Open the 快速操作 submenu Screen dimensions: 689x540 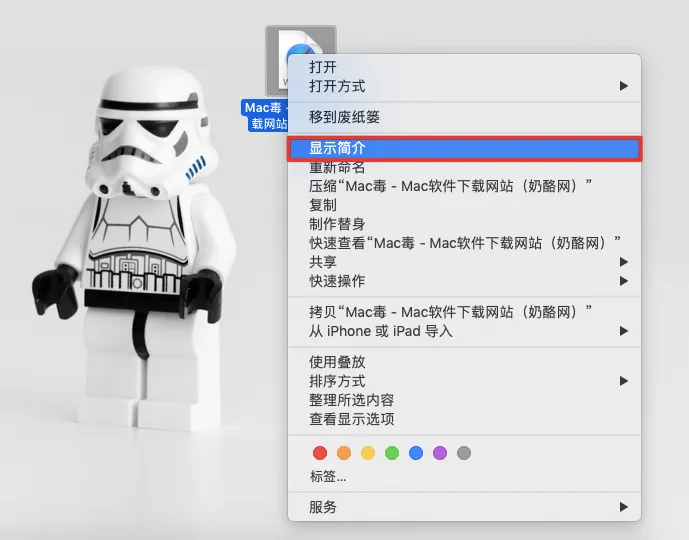(464, 281)
